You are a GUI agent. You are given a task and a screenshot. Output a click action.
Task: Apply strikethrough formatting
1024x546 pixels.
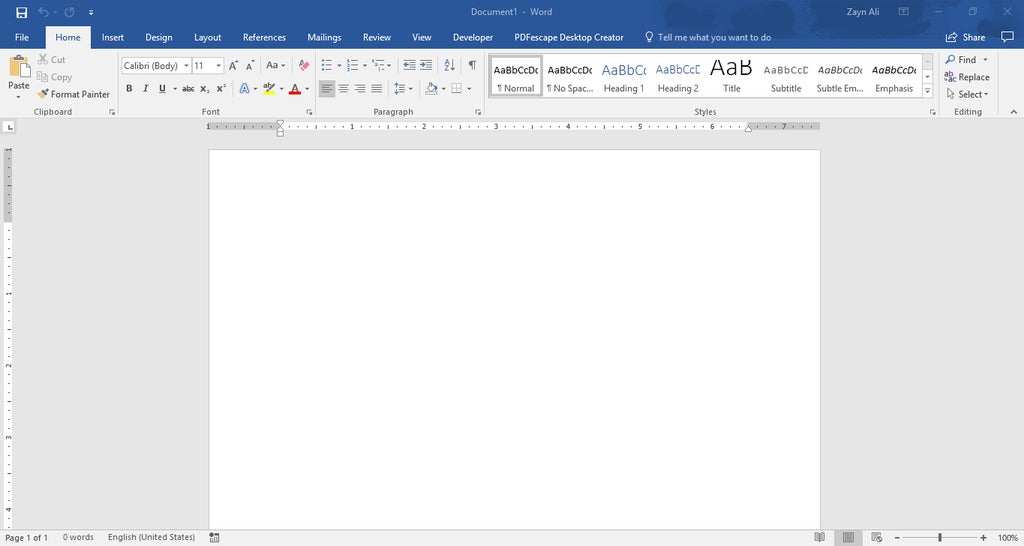(x=188, y=88)
